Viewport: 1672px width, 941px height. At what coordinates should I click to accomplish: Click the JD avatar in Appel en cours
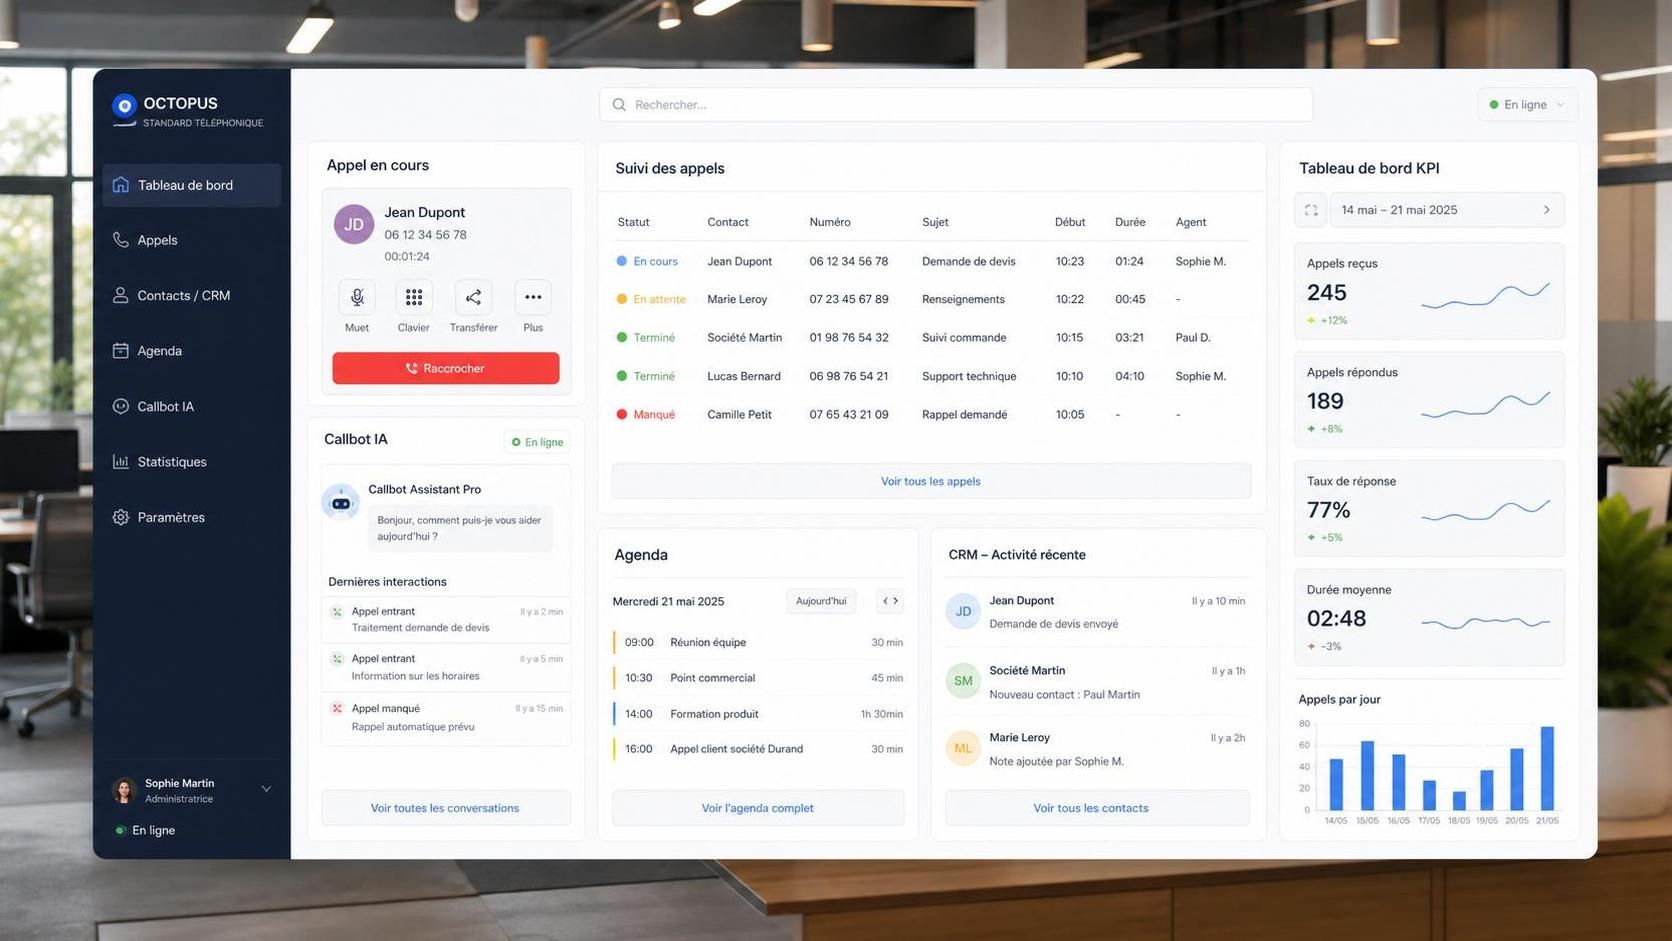click(x=354, y=224)
